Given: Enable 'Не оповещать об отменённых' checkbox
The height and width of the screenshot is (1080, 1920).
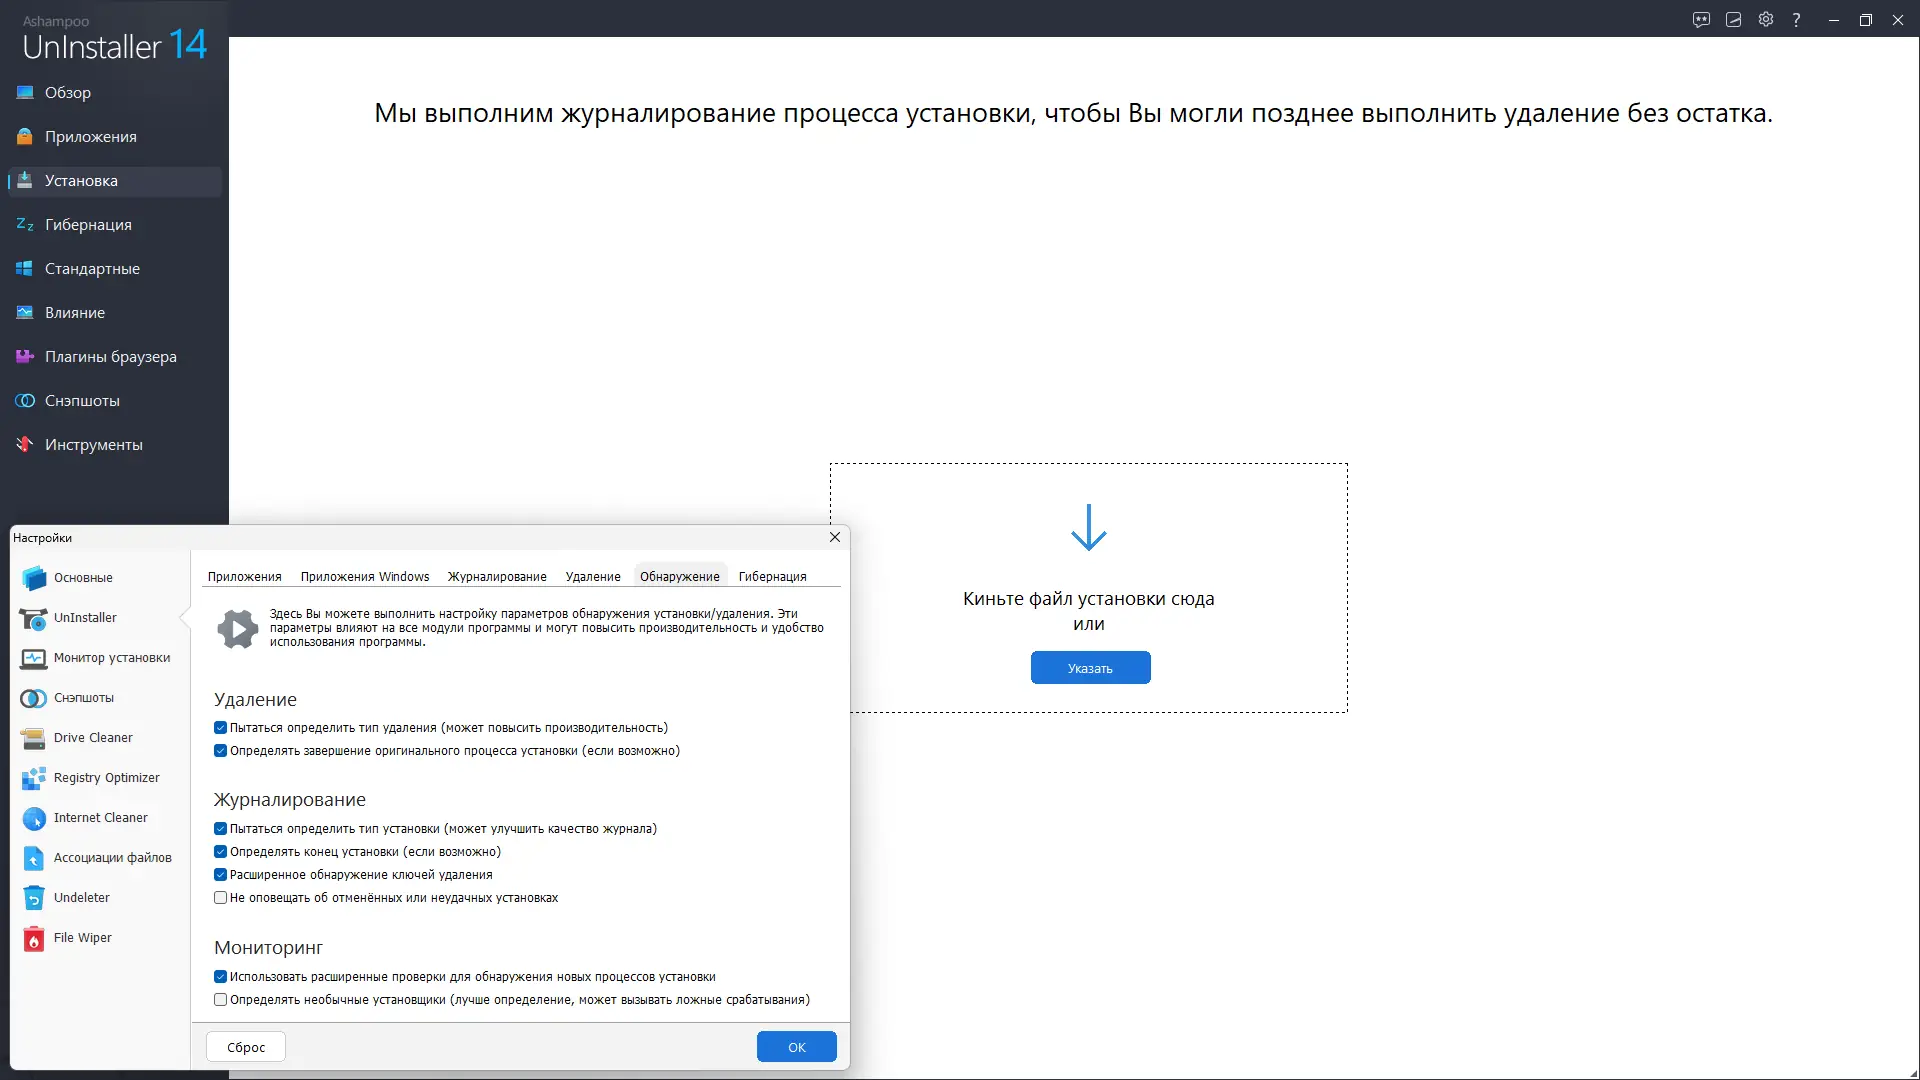Looking at the screenshot, I should click(221, 898).
